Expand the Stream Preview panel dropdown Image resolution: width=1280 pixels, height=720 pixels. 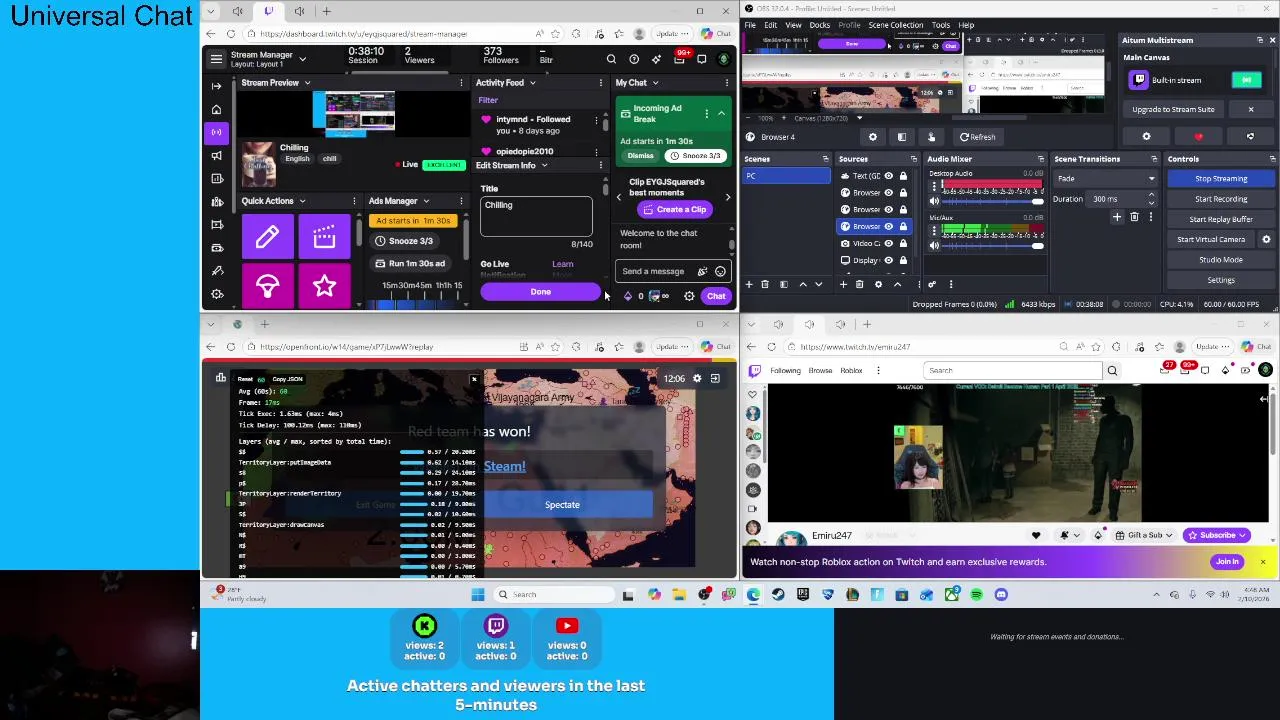click(x=307, y=83)
